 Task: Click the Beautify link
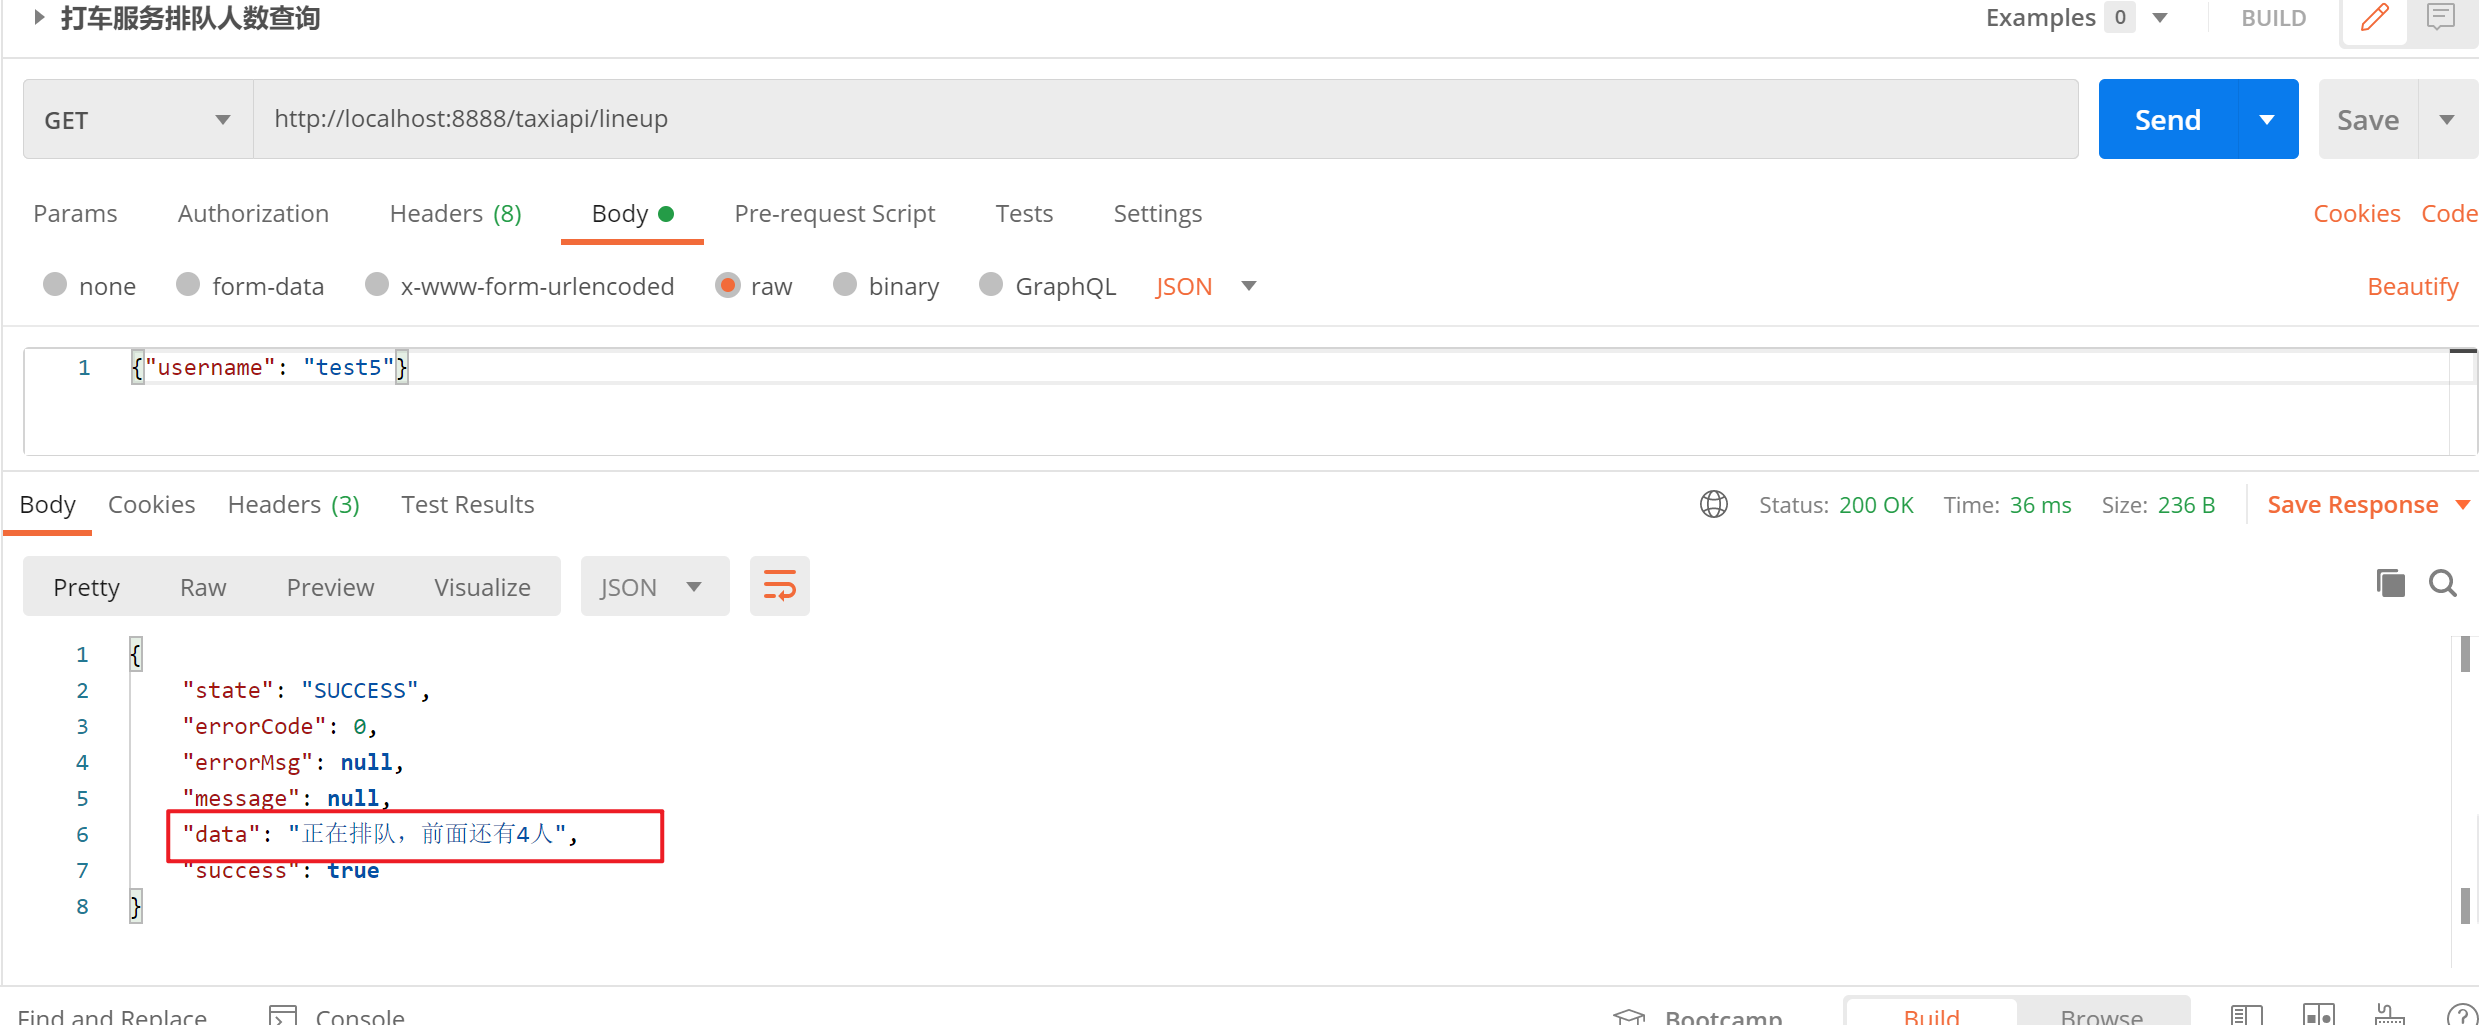(2412, 286)
